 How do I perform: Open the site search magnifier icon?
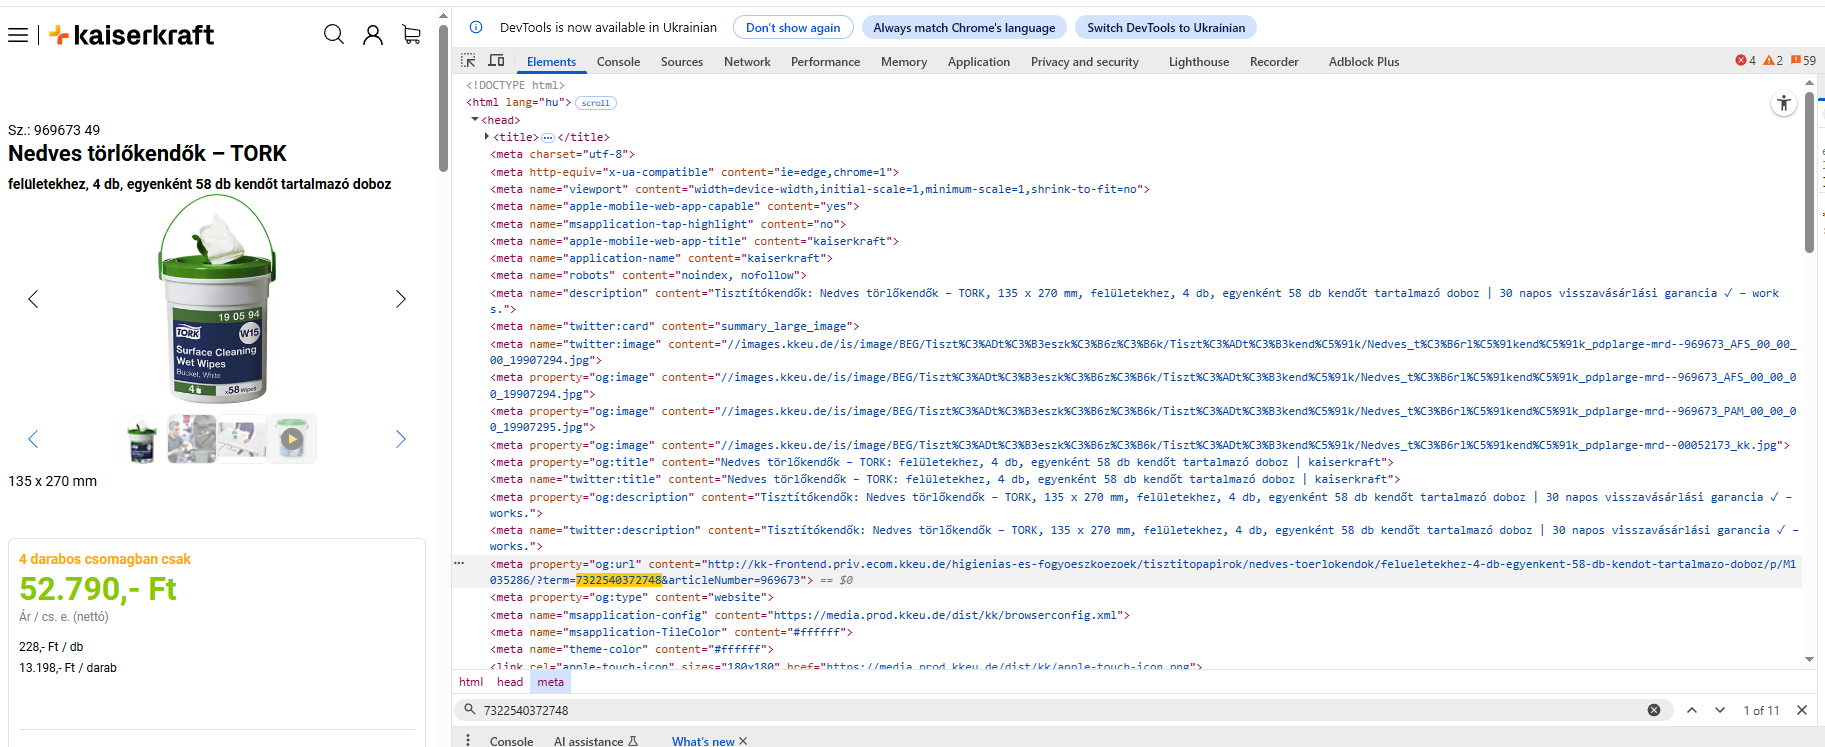(x=334, y=35)
